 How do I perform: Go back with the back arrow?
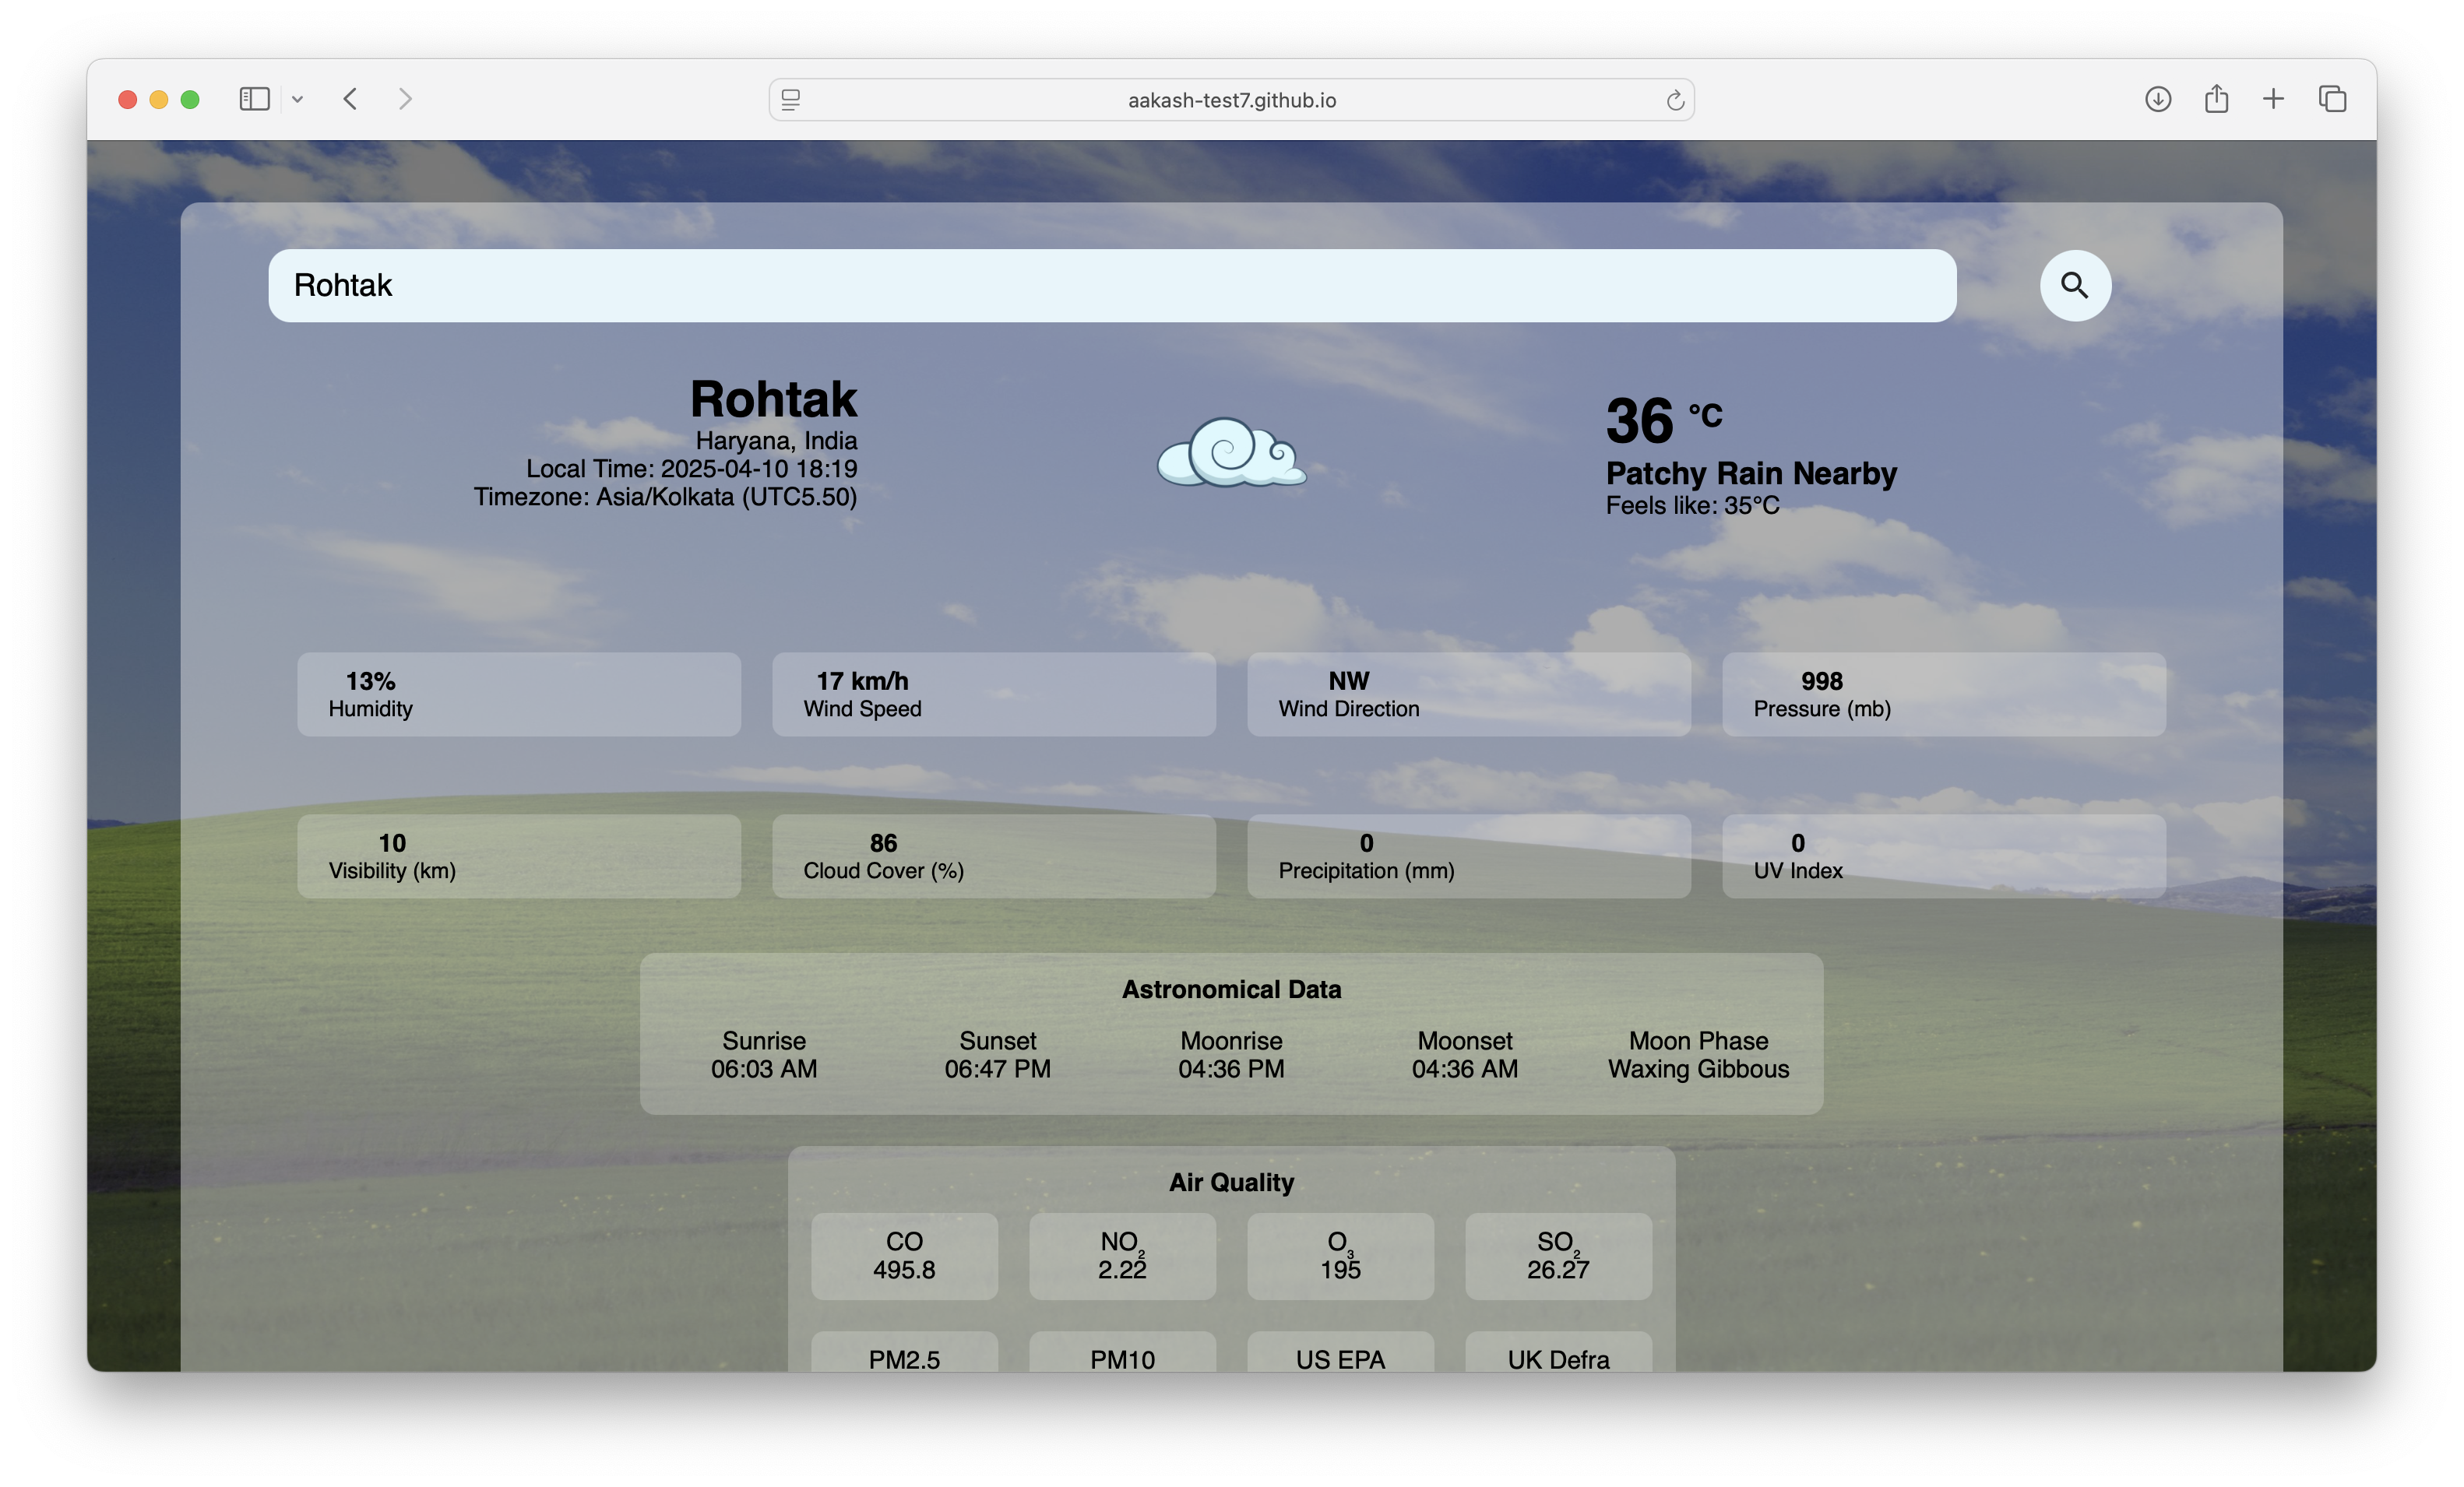[350, 99]
